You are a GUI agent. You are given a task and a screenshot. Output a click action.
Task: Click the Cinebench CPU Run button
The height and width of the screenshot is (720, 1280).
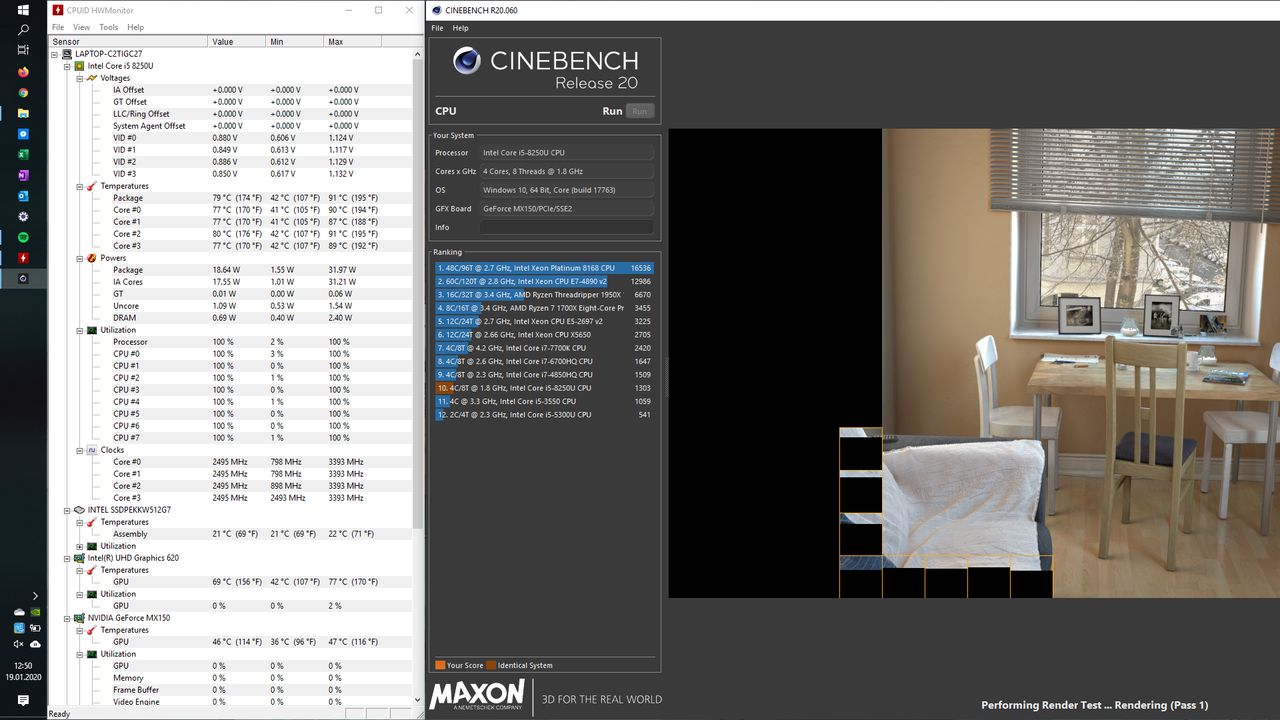(x=640, y=111)
